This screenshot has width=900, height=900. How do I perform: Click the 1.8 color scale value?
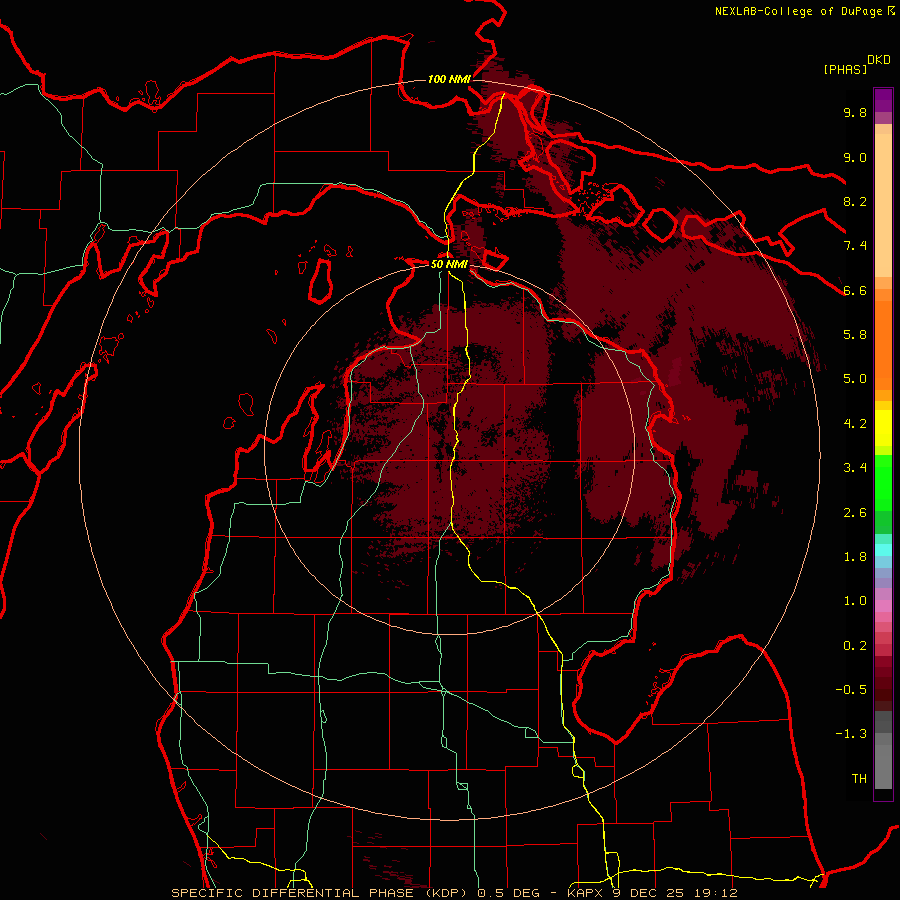tap(855, 557)
